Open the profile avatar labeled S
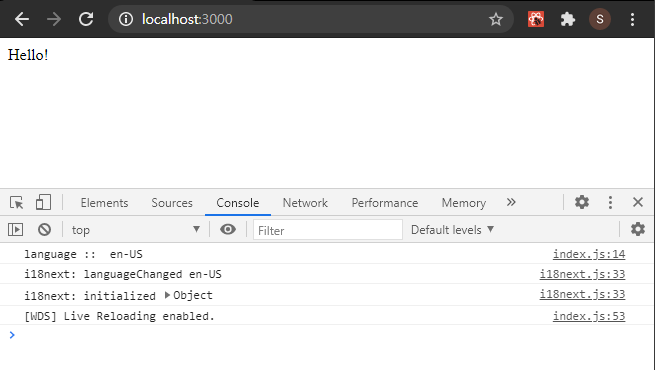The image size is (655, 370). click(x=600, y=19)
